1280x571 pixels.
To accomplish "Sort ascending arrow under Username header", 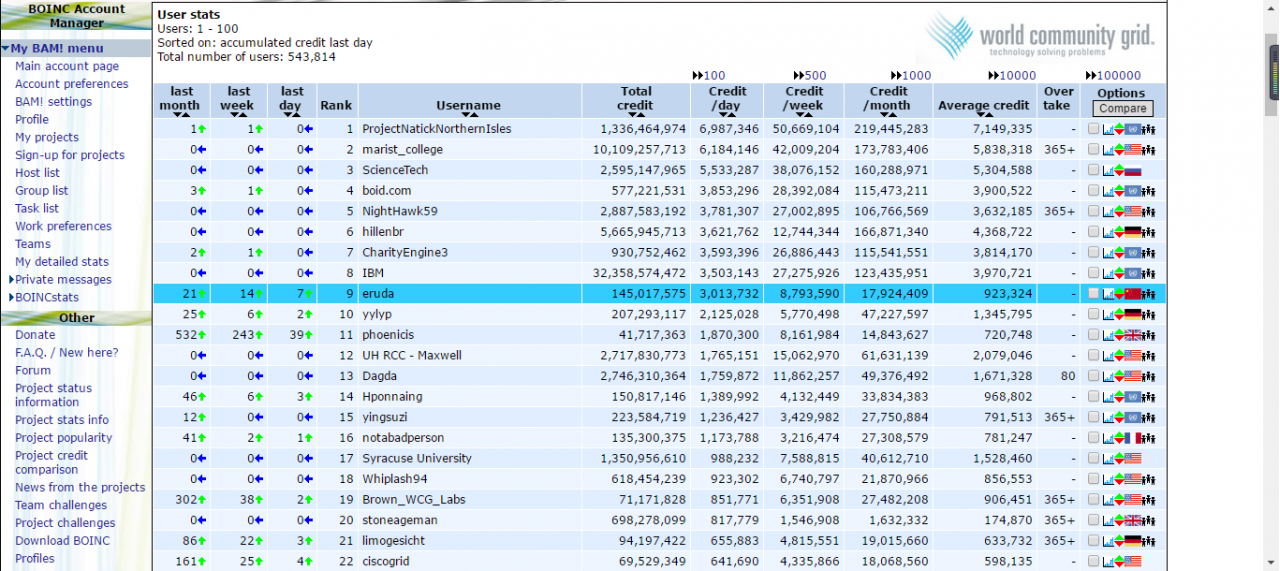I will pyautogui.click(x=474, y=116).
